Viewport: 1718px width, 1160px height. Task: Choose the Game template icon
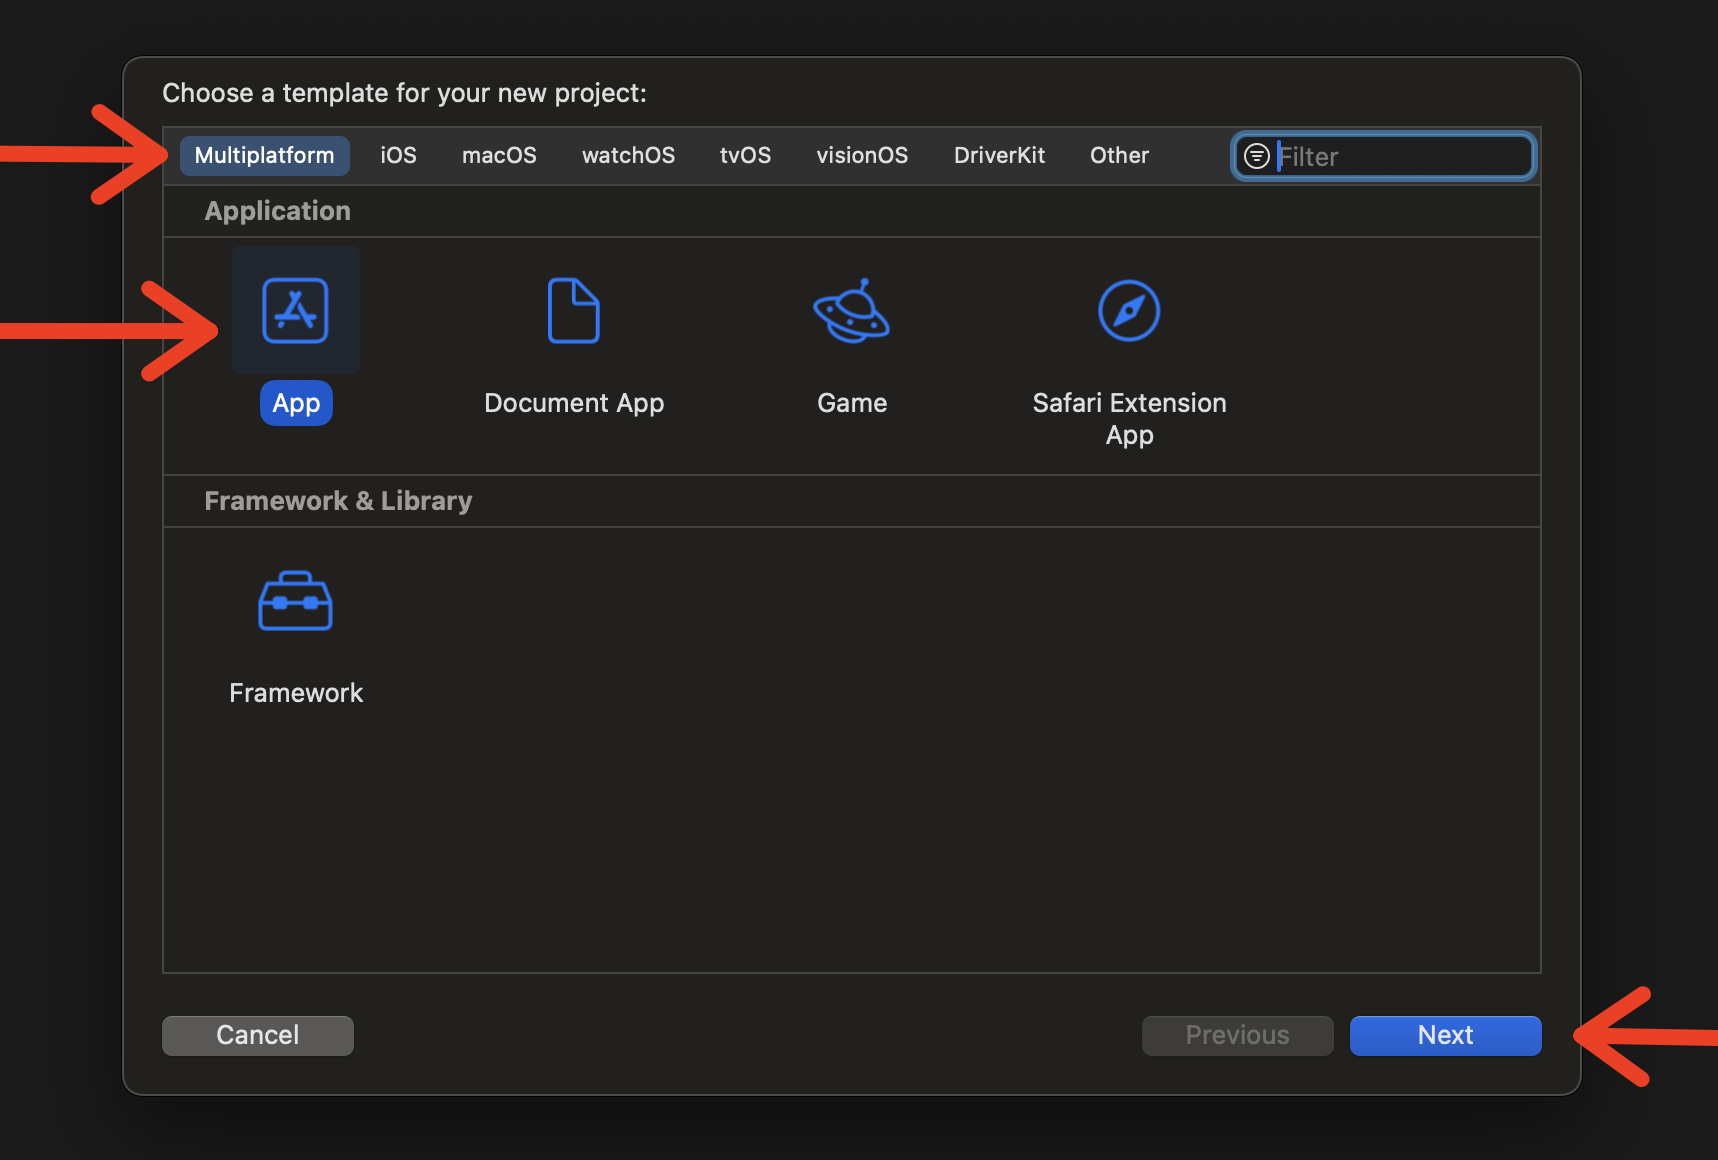pos(851,310)
